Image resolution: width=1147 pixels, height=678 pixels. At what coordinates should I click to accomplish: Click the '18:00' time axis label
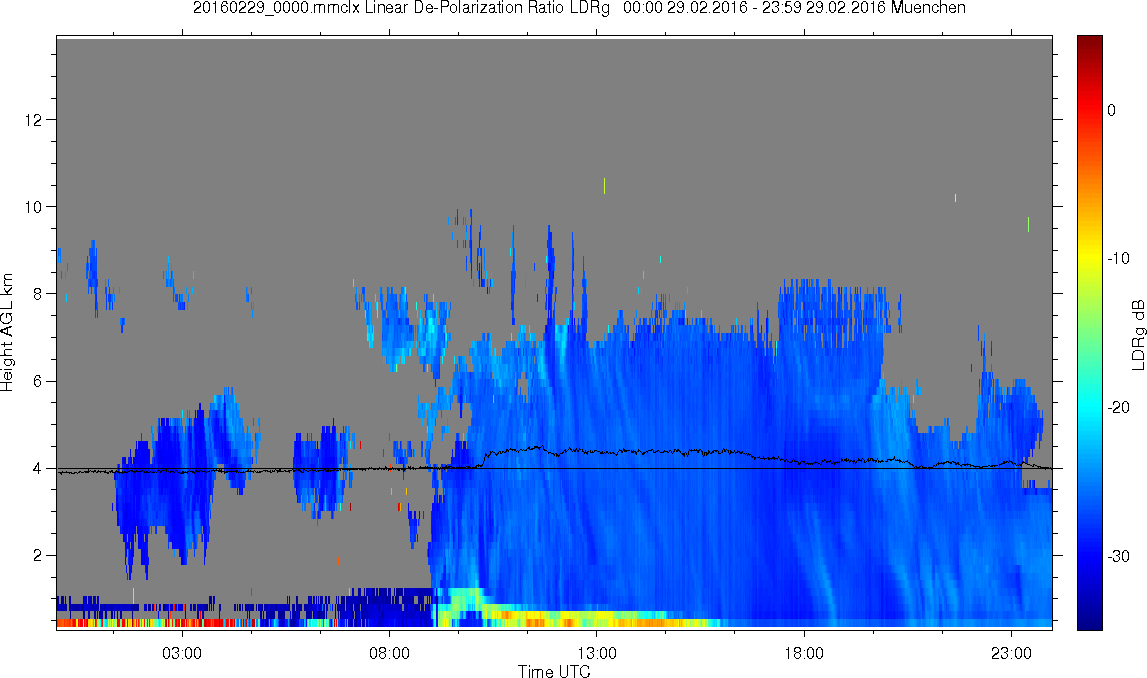(x=804, y=653)
